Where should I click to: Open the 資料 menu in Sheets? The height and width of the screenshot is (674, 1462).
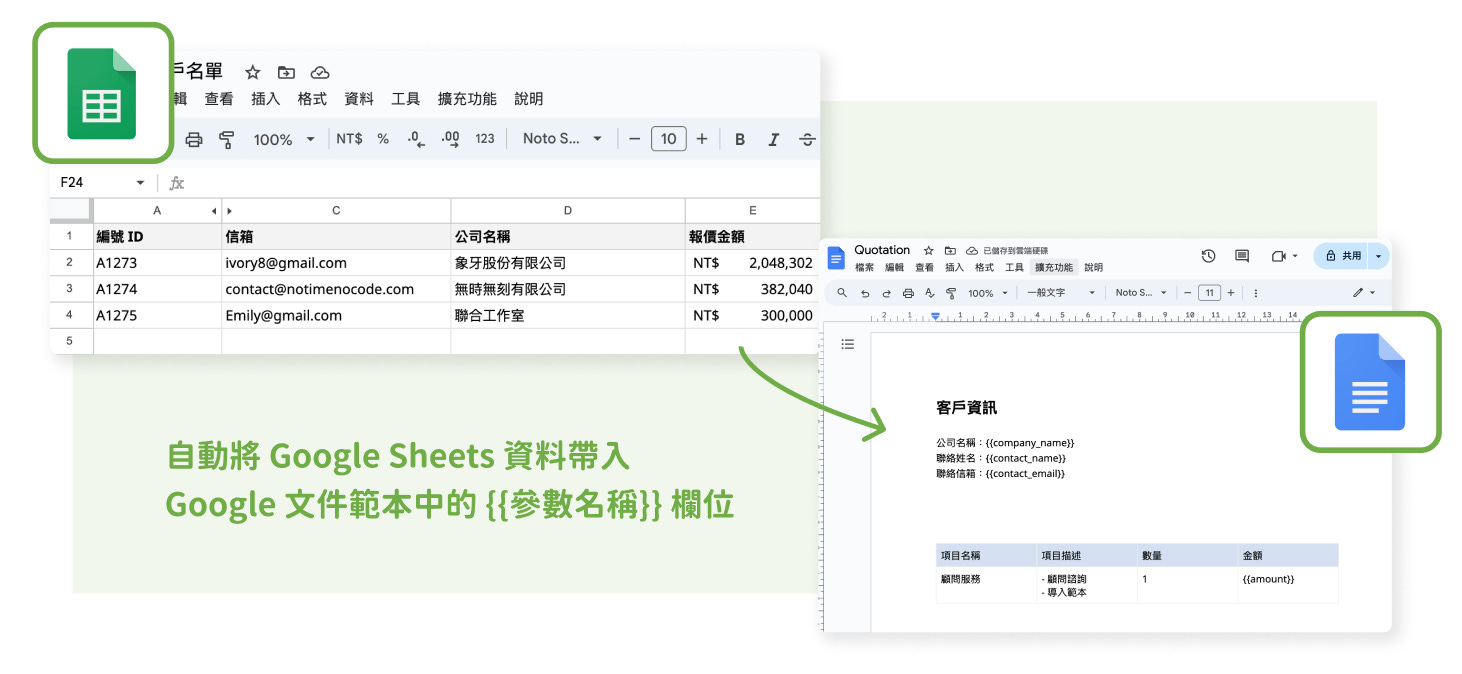pyautogui.click(x=359, y=99)
